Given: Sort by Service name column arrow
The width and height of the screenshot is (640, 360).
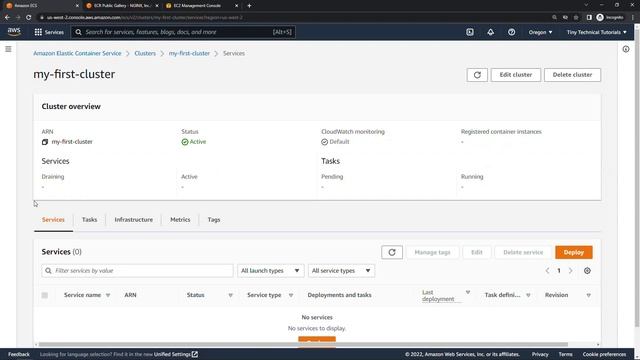Looking at the screenshot, I should point(108,295).
